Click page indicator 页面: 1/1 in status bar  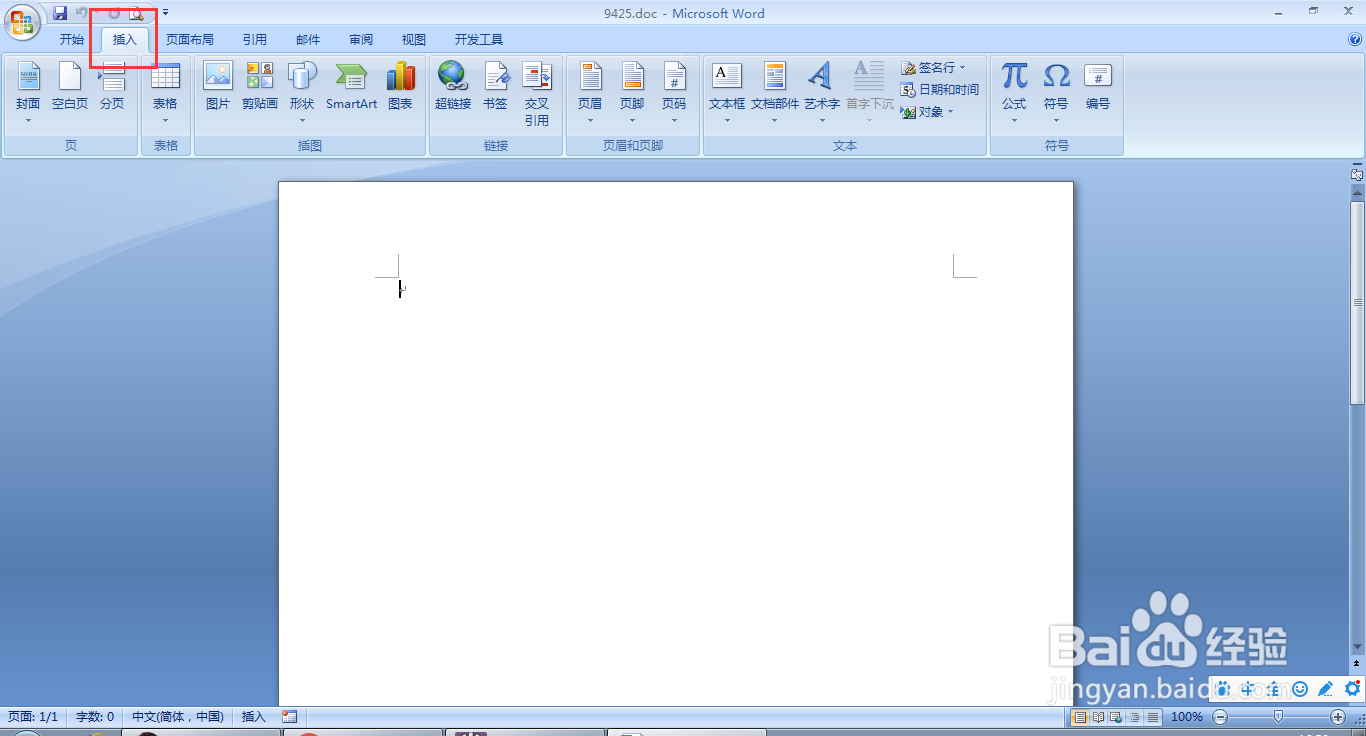click(33, 717)
